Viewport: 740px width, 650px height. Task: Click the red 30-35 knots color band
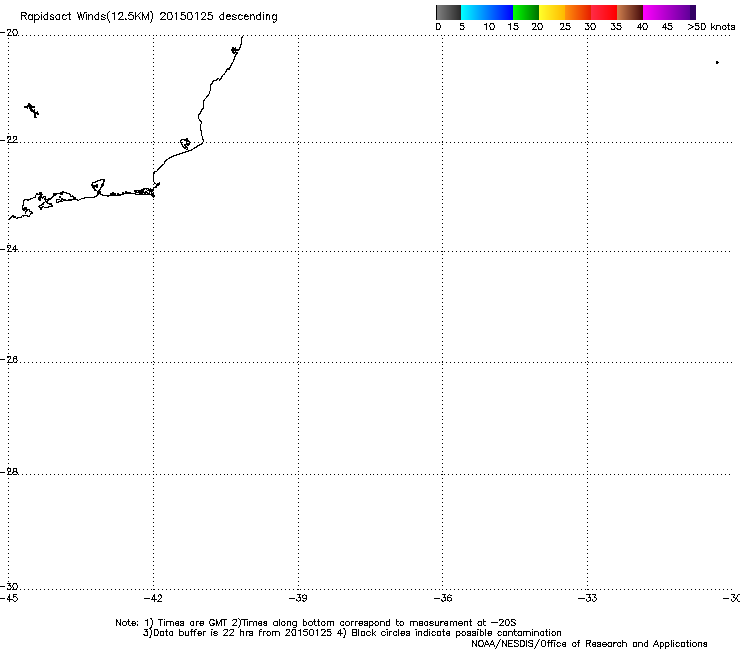point(604,12)
